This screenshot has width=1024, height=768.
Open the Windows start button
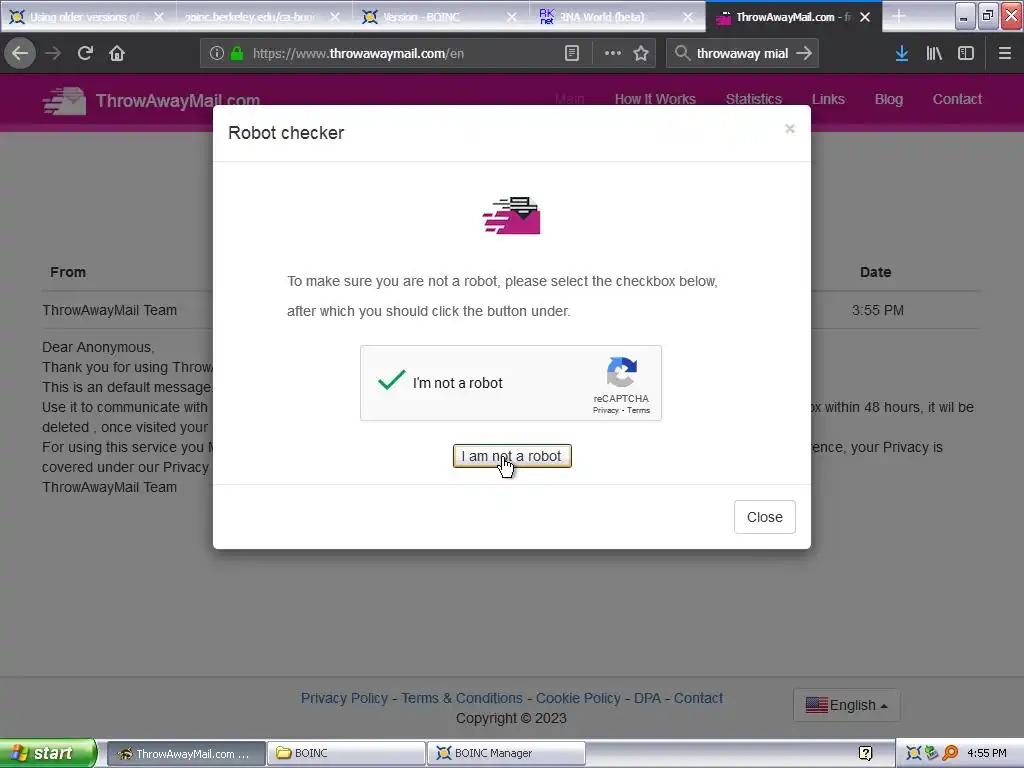[x=48, y=753]
